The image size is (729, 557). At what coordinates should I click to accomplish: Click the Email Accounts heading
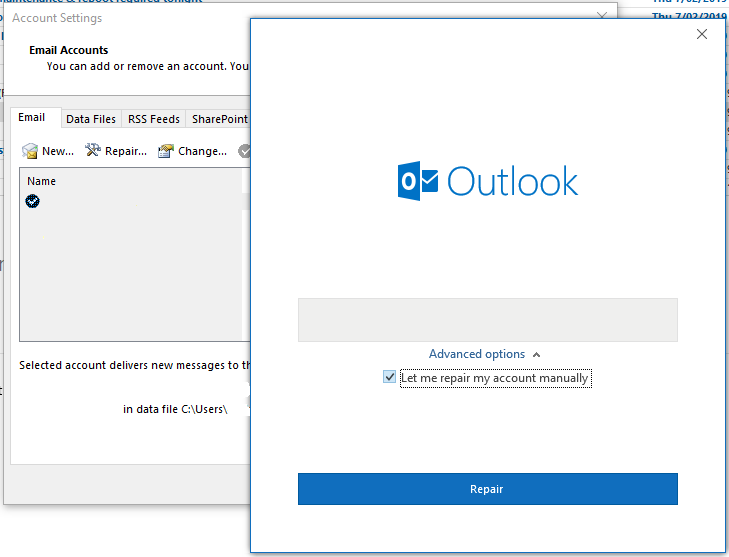(x=69, y=50)
